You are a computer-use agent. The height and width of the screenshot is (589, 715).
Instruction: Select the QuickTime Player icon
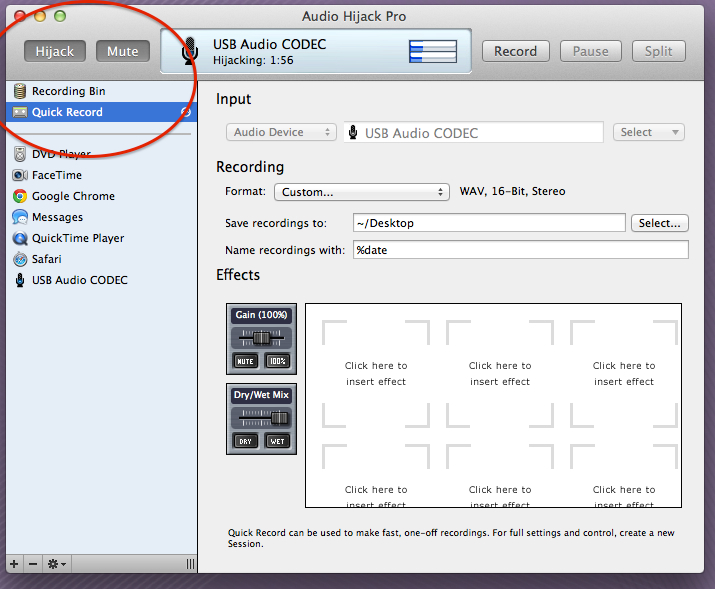[x=20, y=238]
